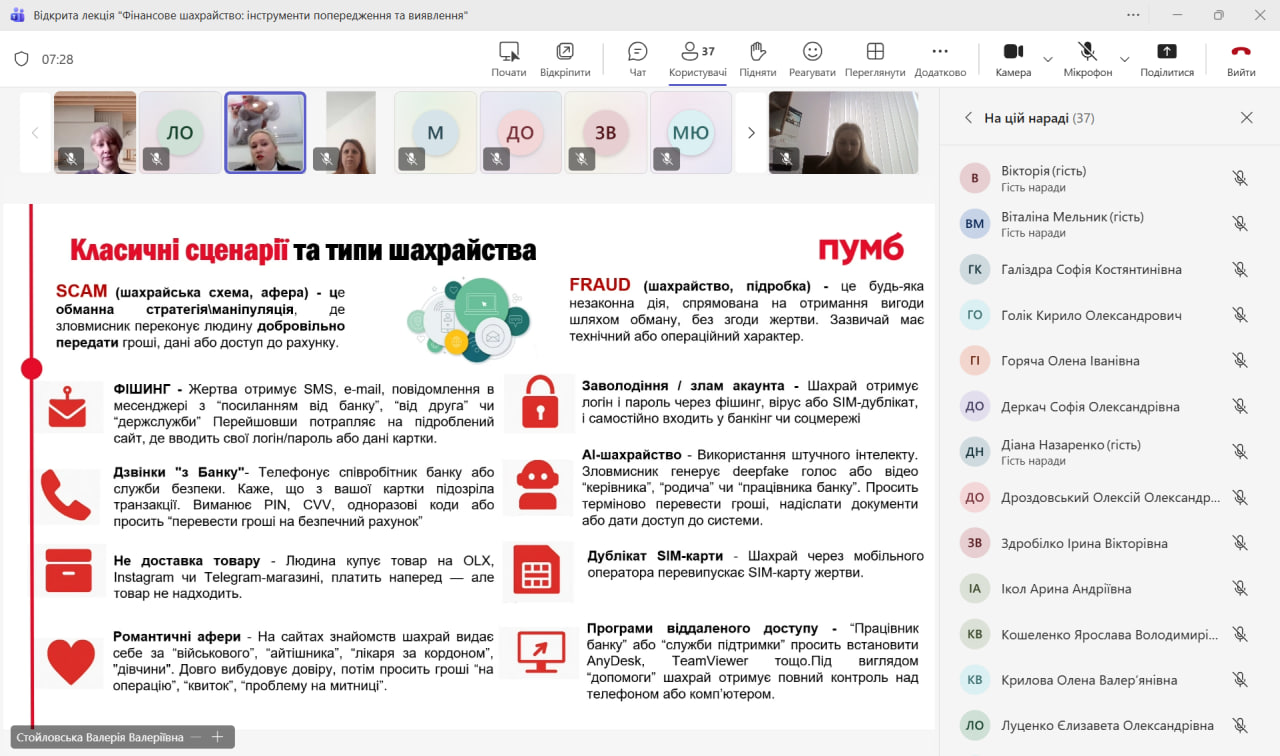Open the View (Переглянути) layout options
This screenshot has width=1280, height=756.
pos(875,59)
